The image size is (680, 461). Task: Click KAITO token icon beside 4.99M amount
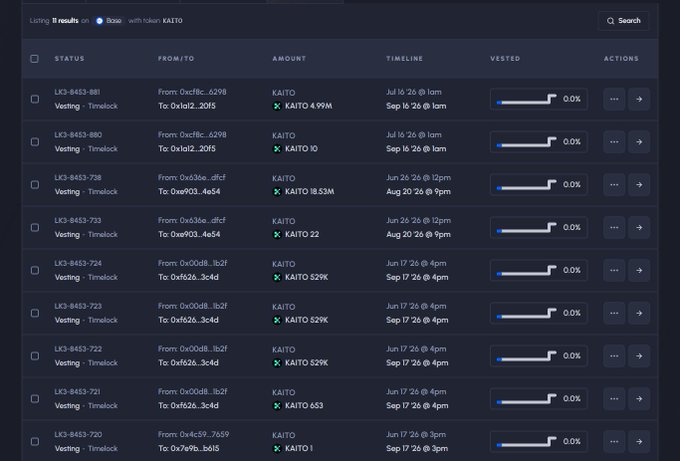coord(277,106)
